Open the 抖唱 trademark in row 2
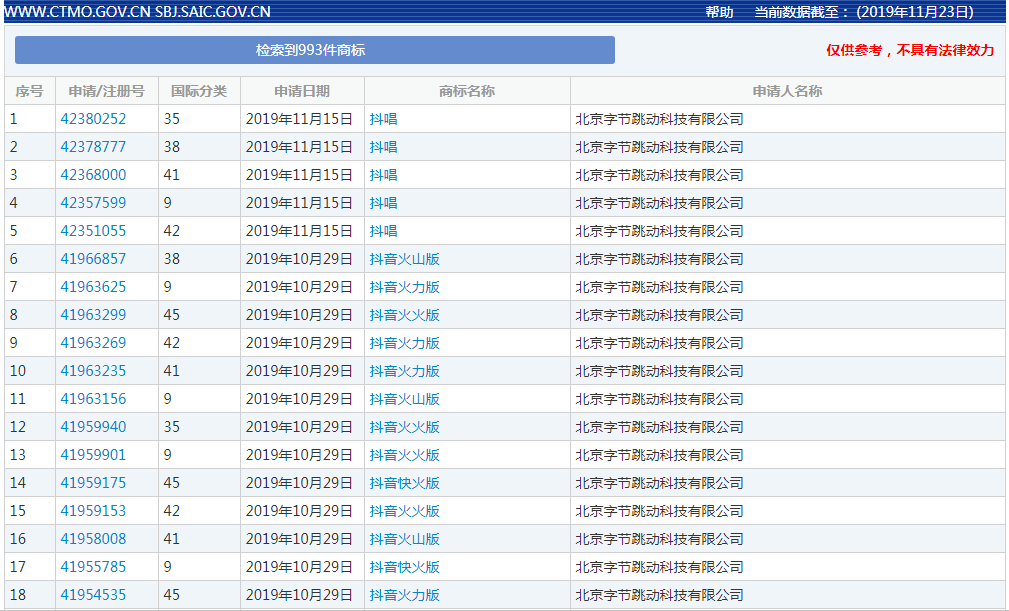Image resolution: width=1009 pixels, height=611 pixels. 384,147
